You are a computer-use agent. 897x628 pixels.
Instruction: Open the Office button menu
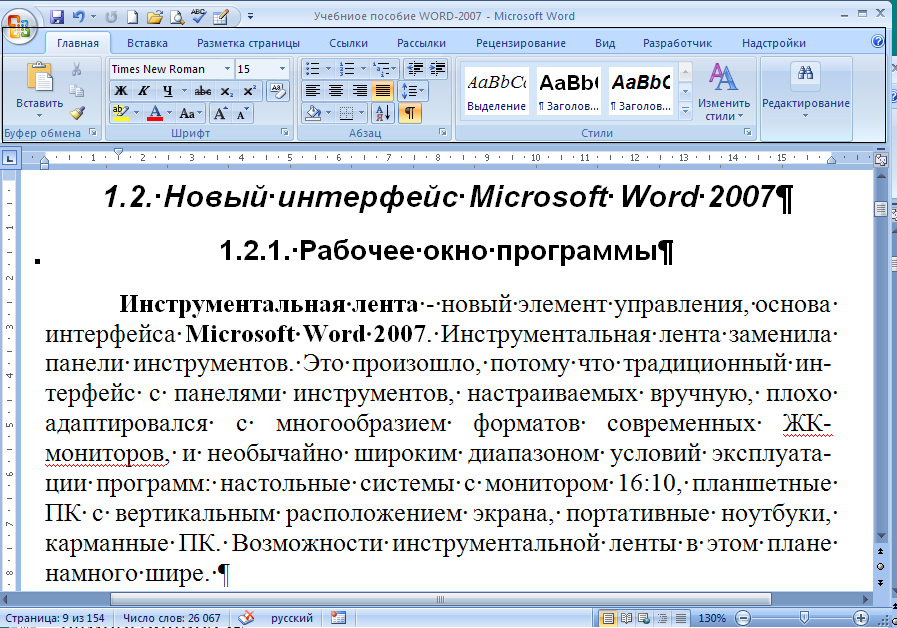pos(19,26)
